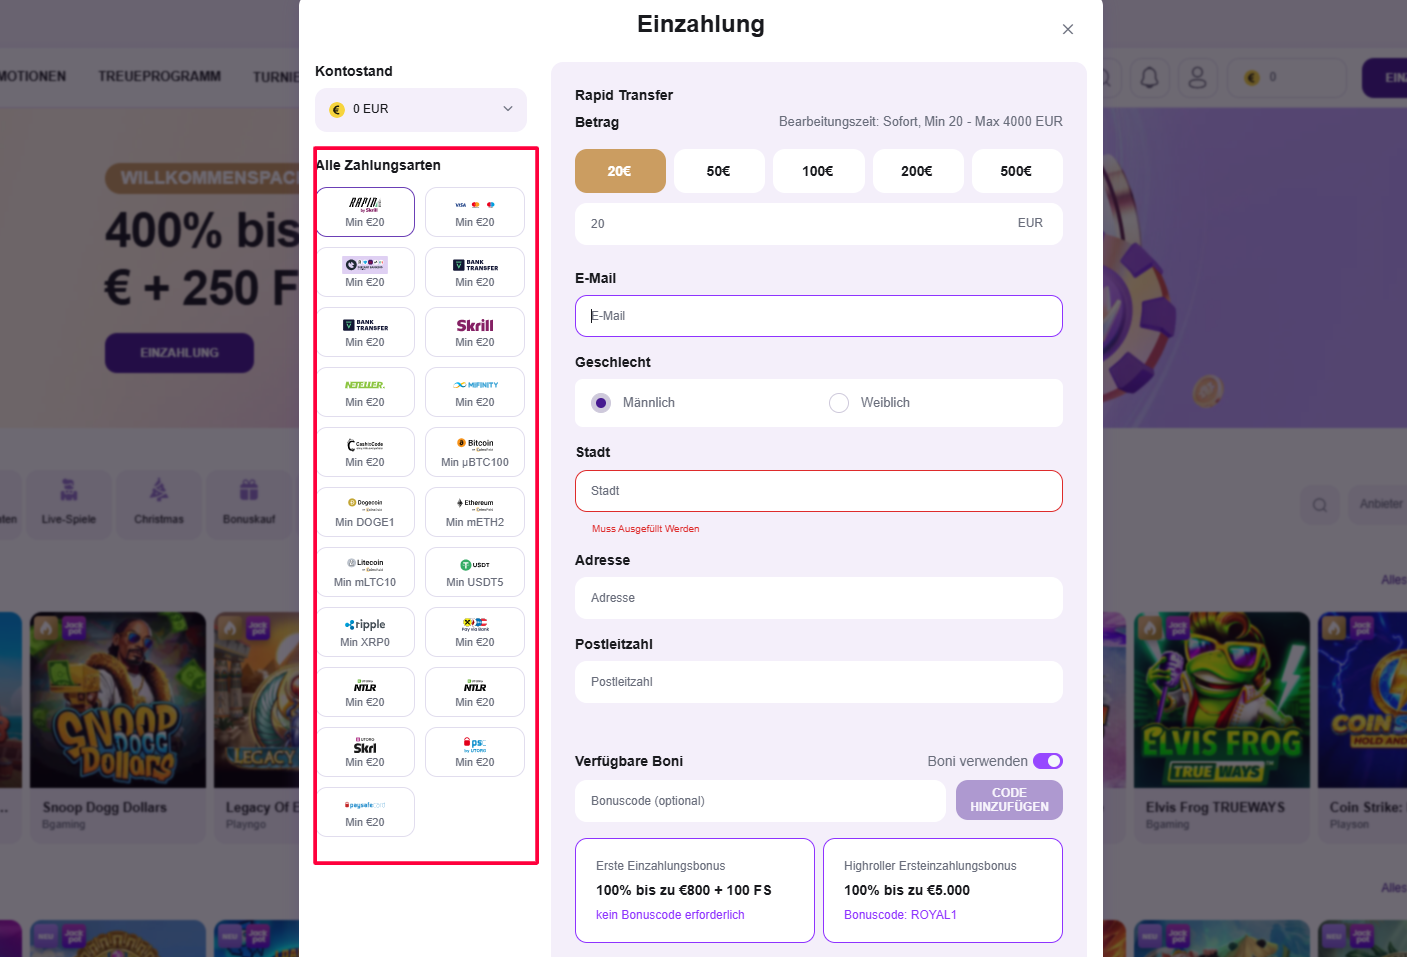
Task: Select the Skrill payment method
Action: (474, 331)
